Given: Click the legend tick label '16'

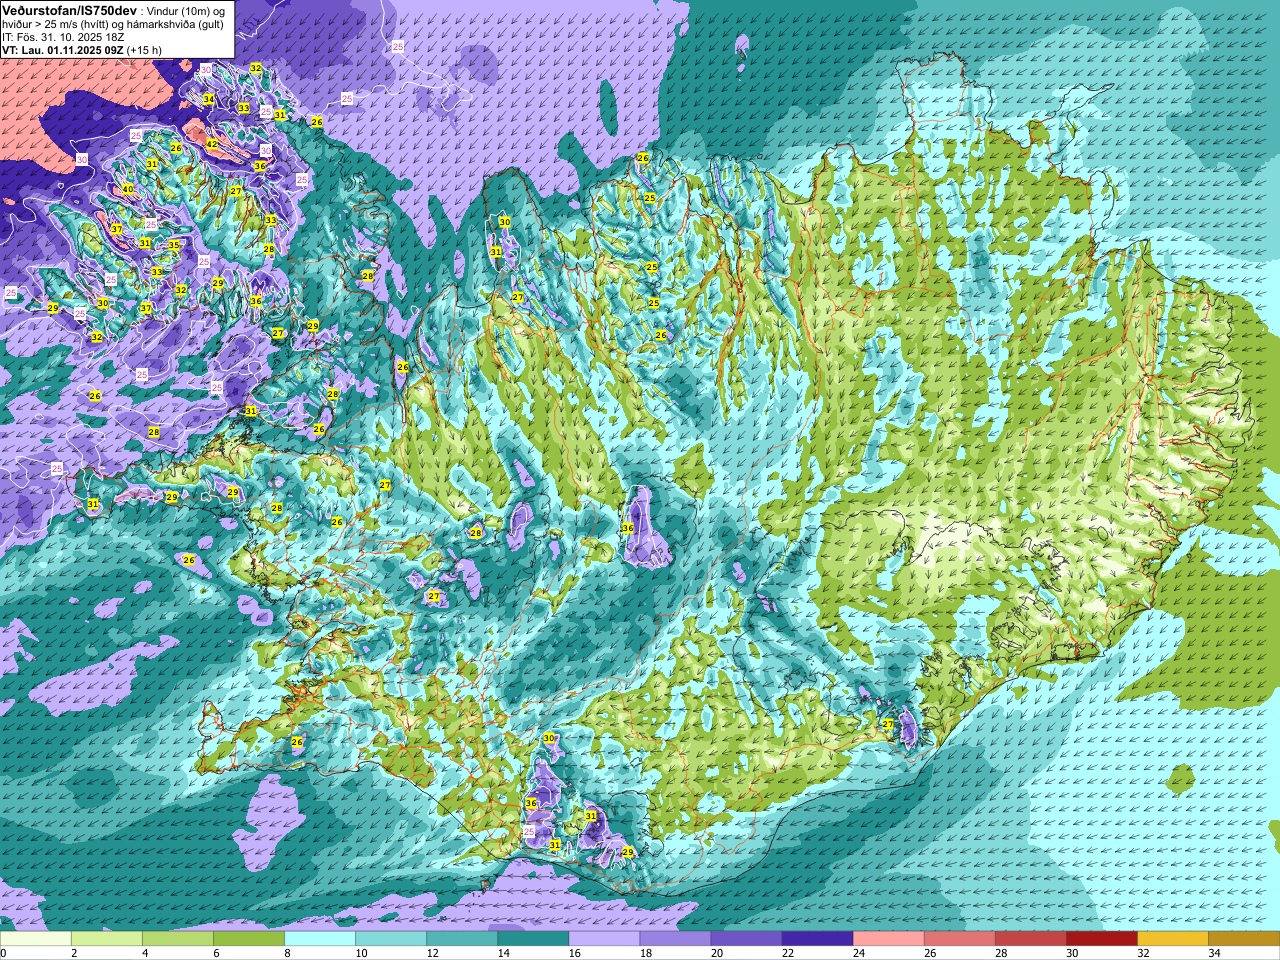Looking at the screenshot, I should tap(575, 953).
